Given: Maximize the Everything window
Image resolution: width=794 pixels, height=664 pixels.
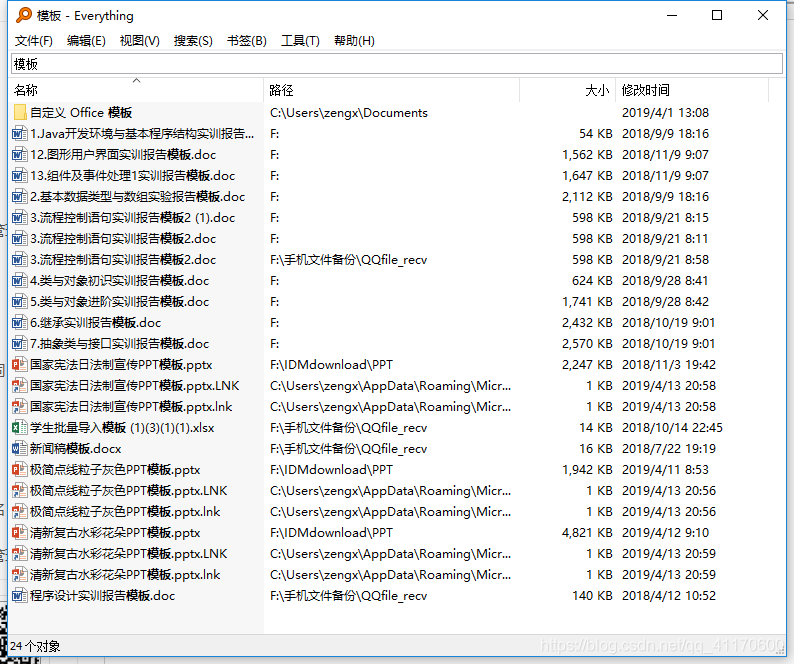Looking at the screenshot, I should tap(717, 15).
